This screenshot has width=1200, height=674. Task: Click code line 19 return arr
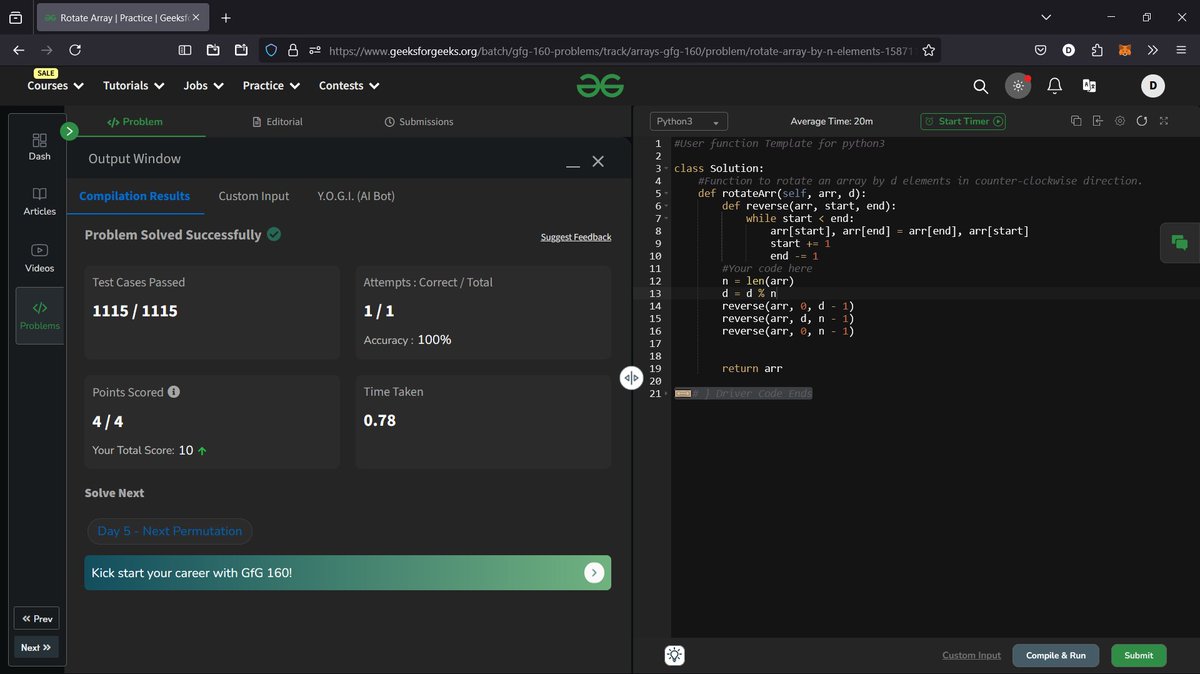click(752, 369)
